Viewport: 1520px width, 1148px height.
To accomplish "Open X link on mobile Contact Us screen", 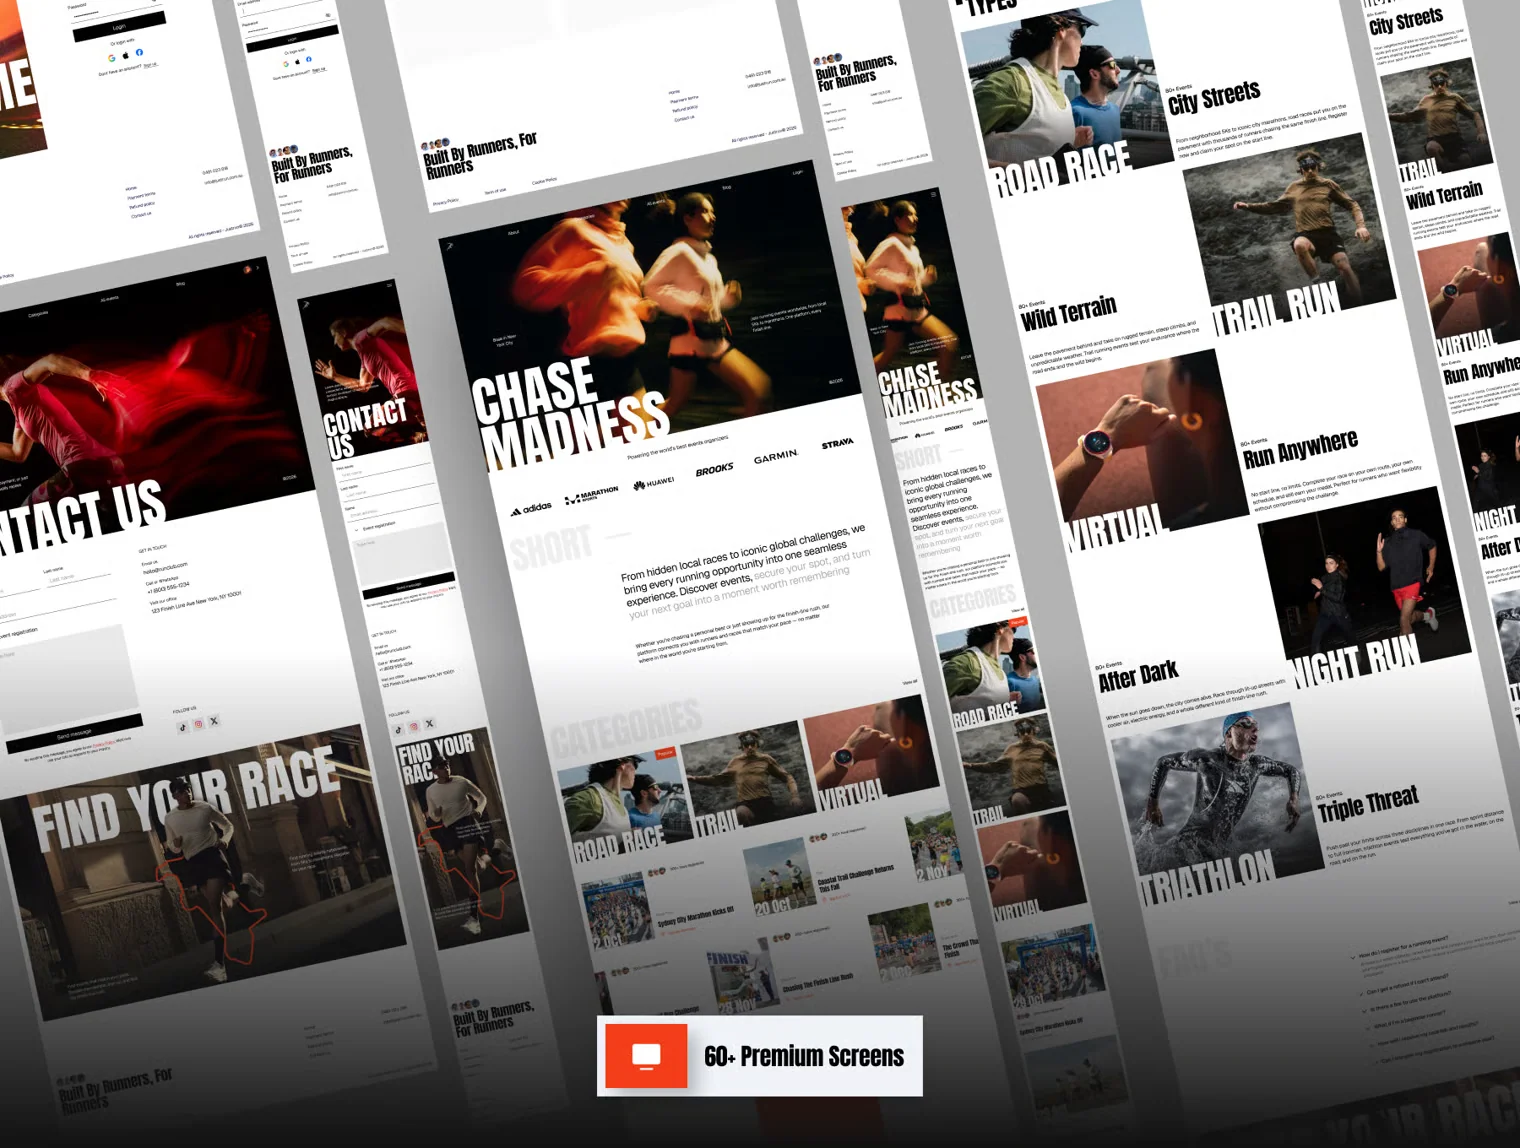I will tap(429, 723).
